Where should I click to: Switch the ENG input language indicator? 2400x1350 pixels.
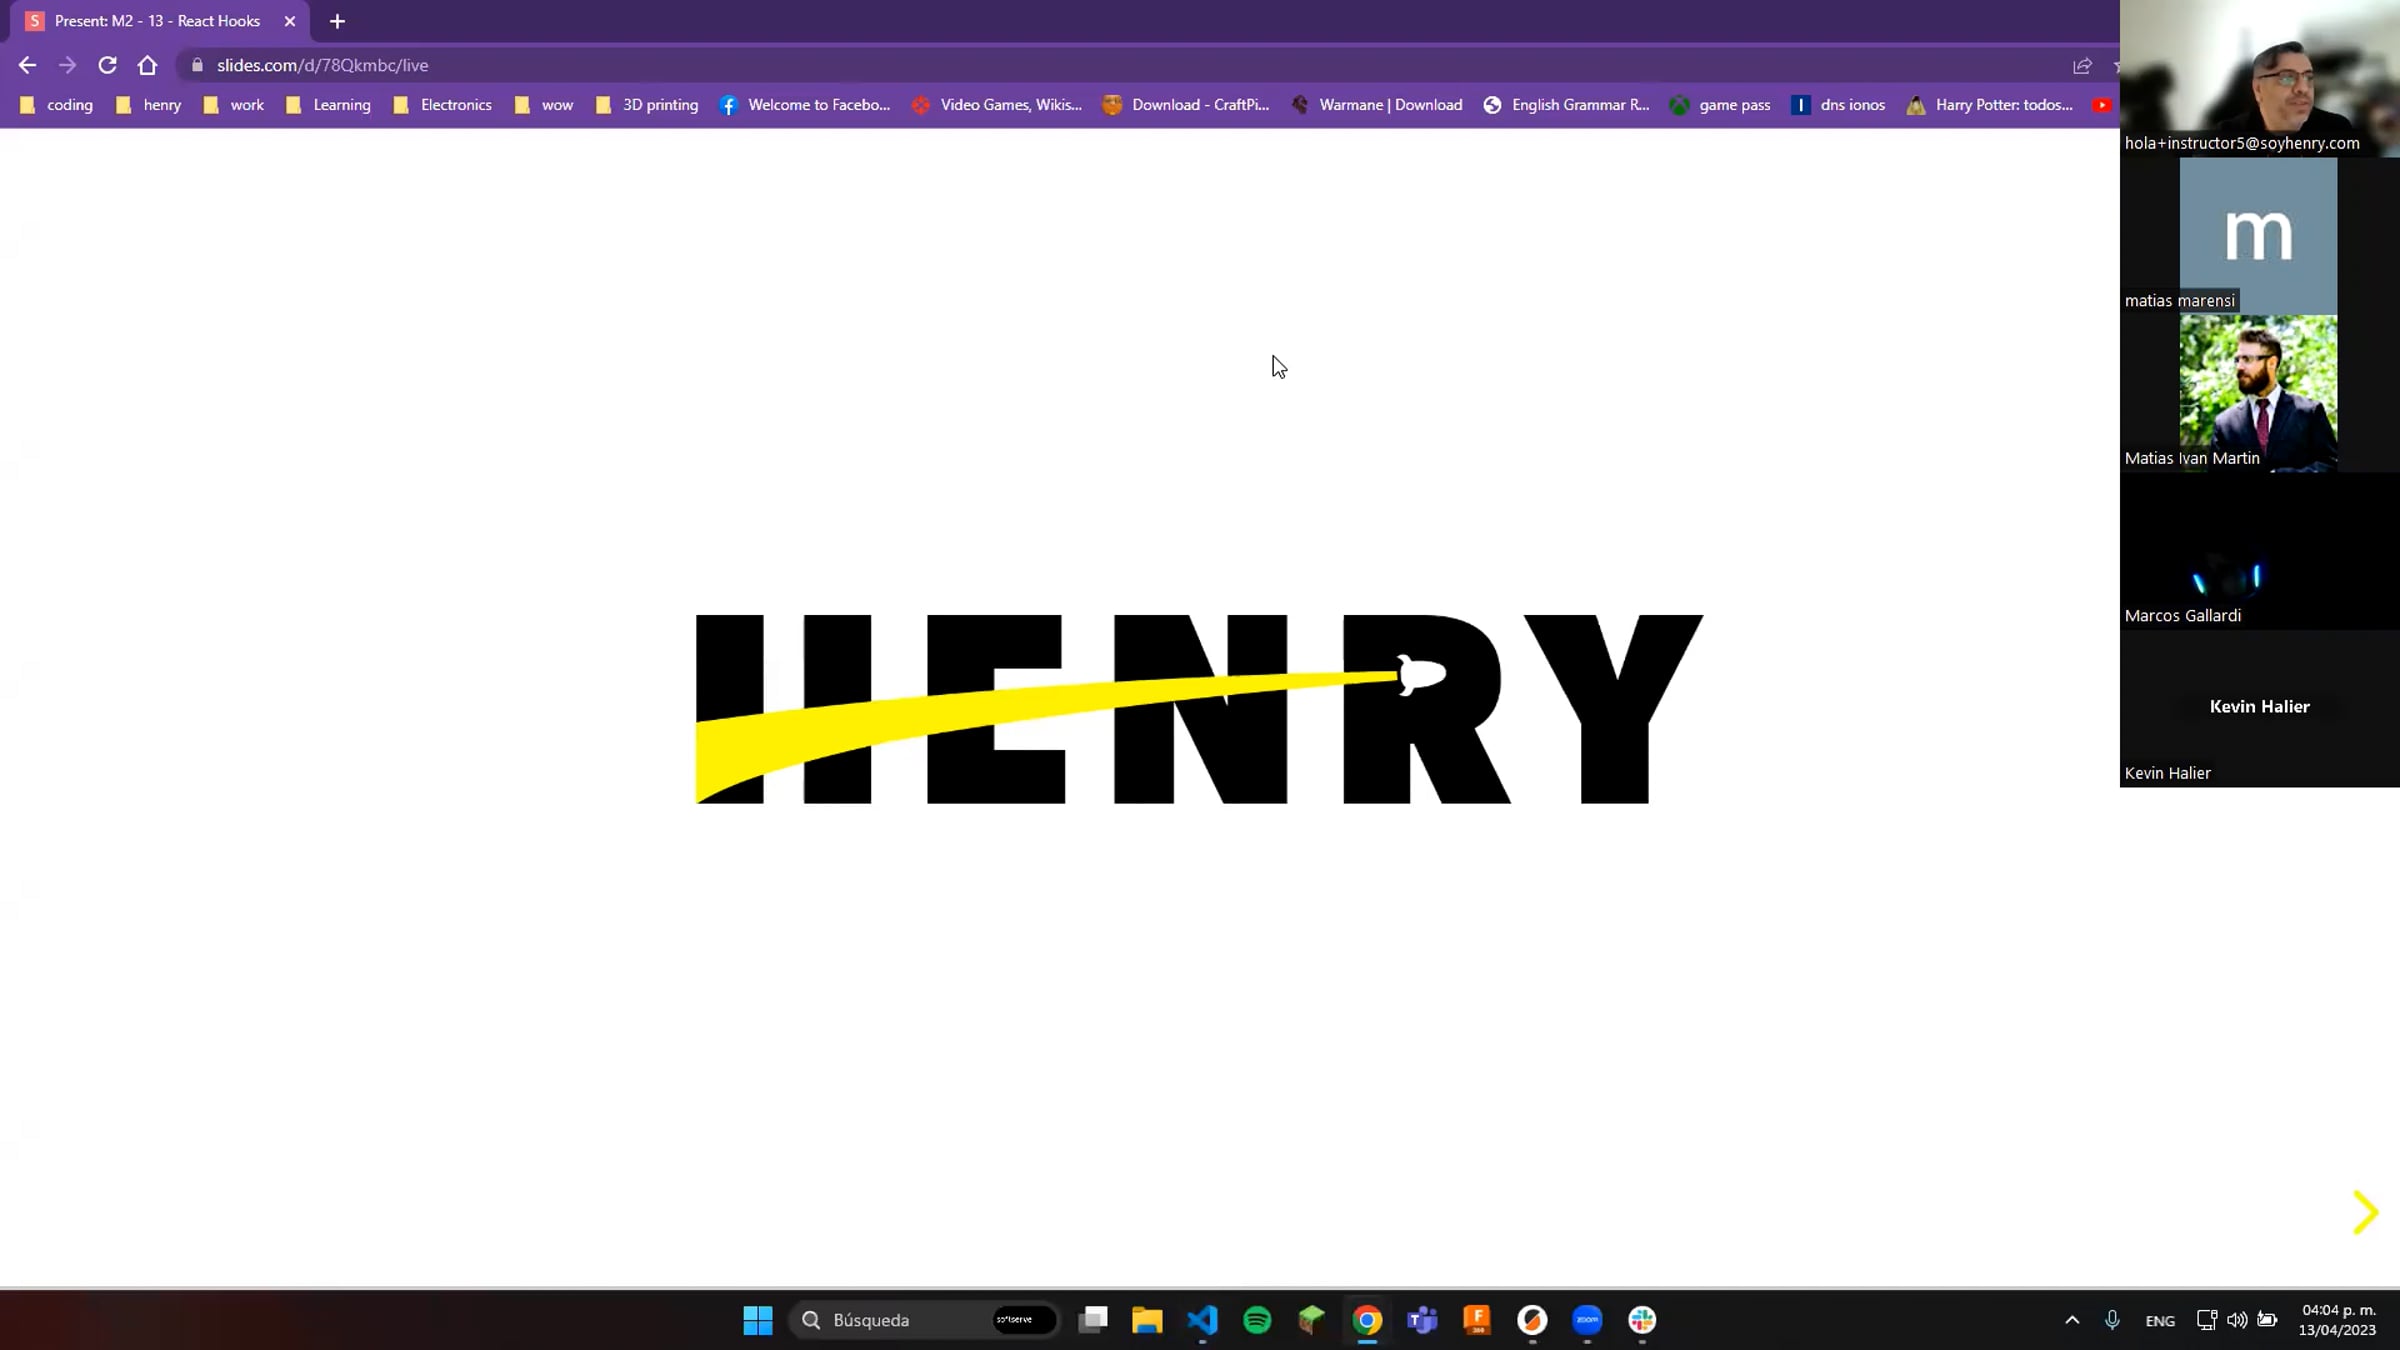(x=2160, y=1321)
